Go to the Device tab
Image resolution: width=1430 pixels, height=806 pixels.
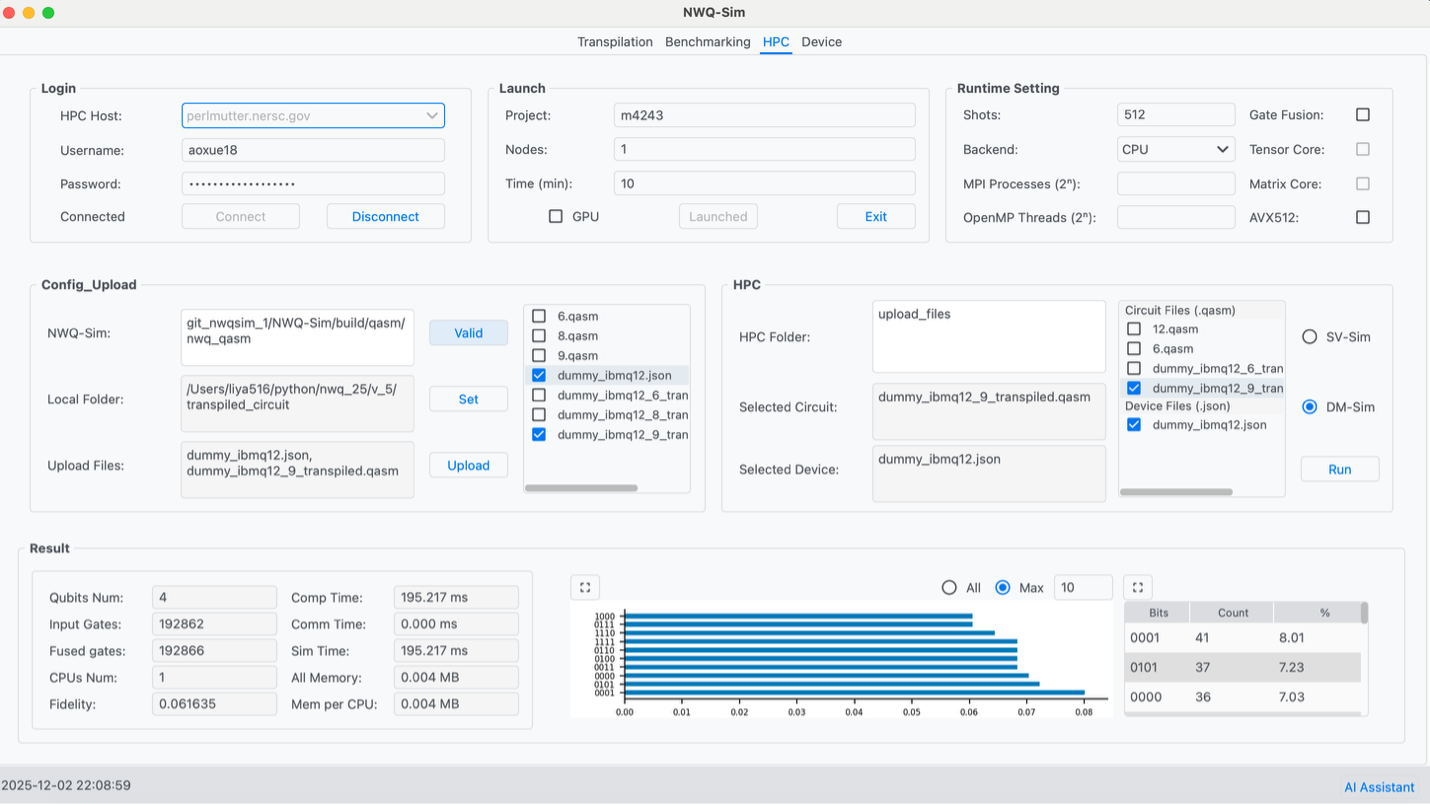point(821,42)
